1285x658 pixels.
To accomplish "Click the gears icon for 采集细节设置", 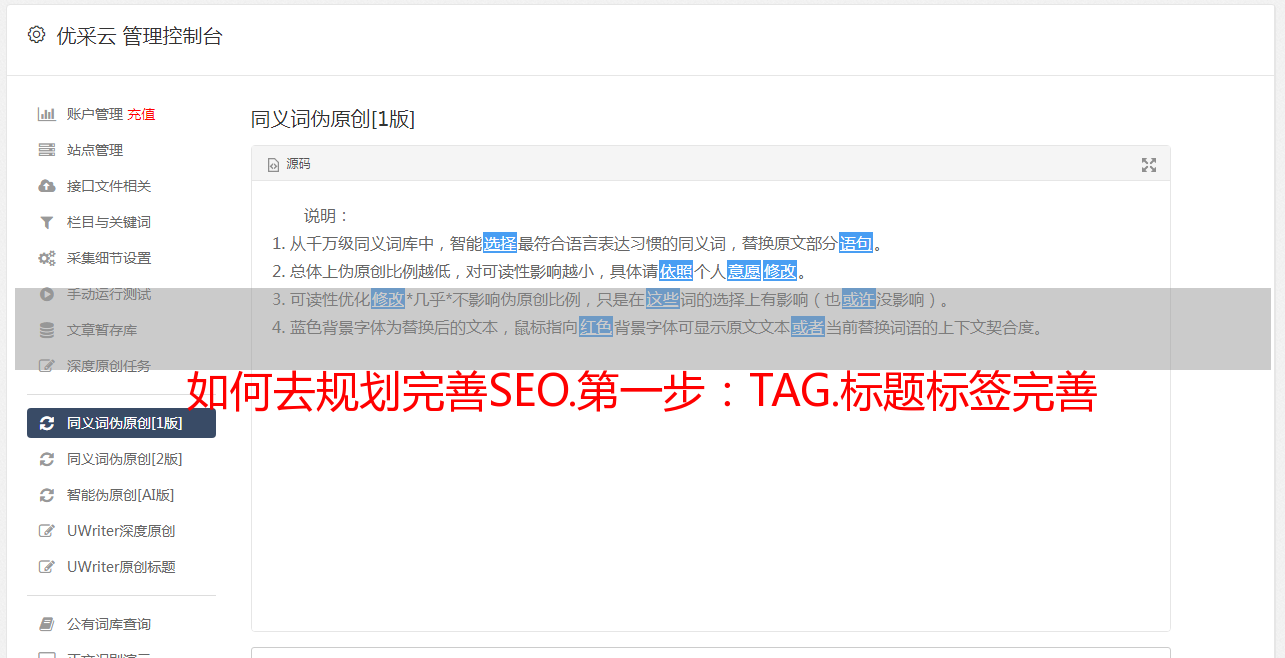I will (x=46, y=258).
